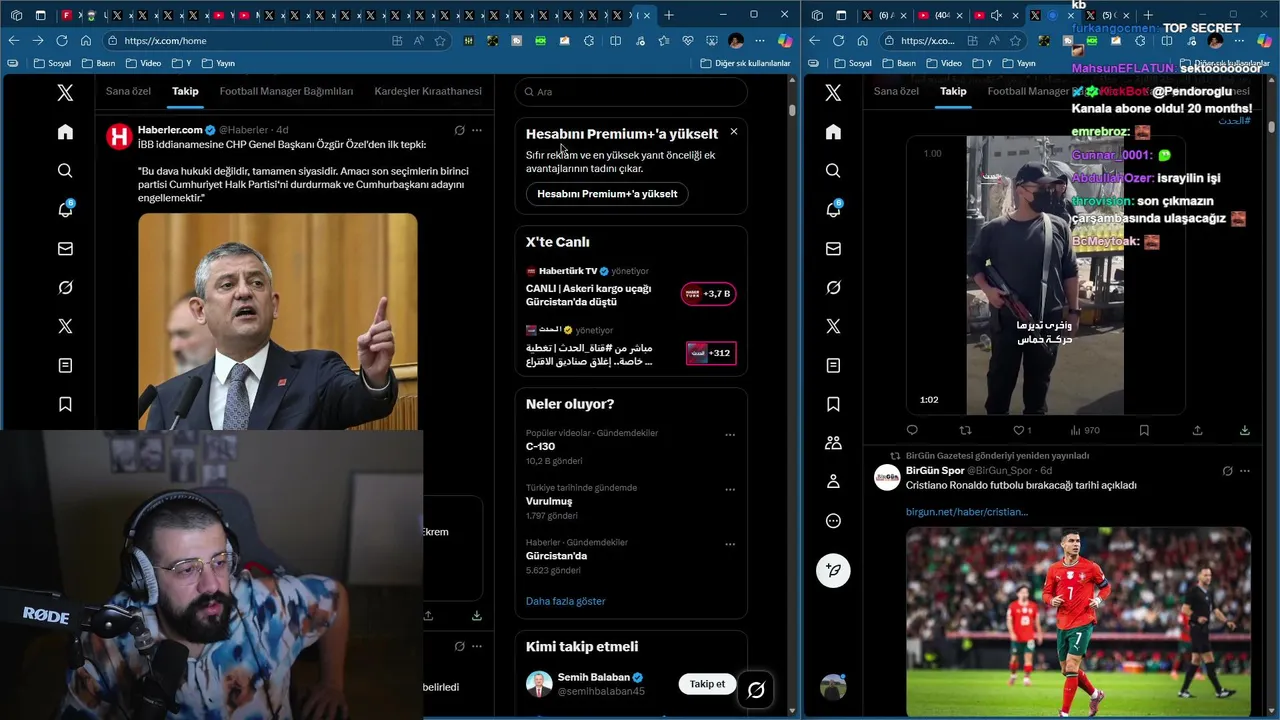This screenshot has height=720, width=1280.
Task: Open Lists icon in left X sidebar
Action: (x=65, y=366)
